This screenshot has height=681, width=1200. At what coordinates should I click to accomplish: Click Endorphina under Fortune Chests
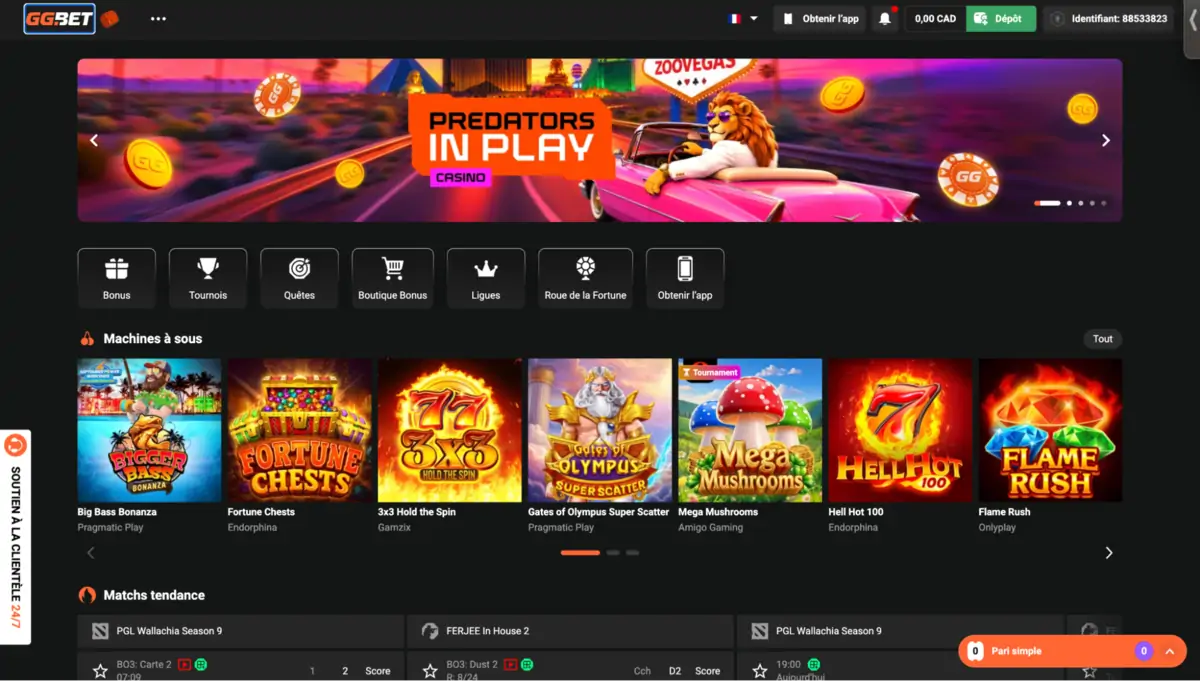tap(252, 527)
